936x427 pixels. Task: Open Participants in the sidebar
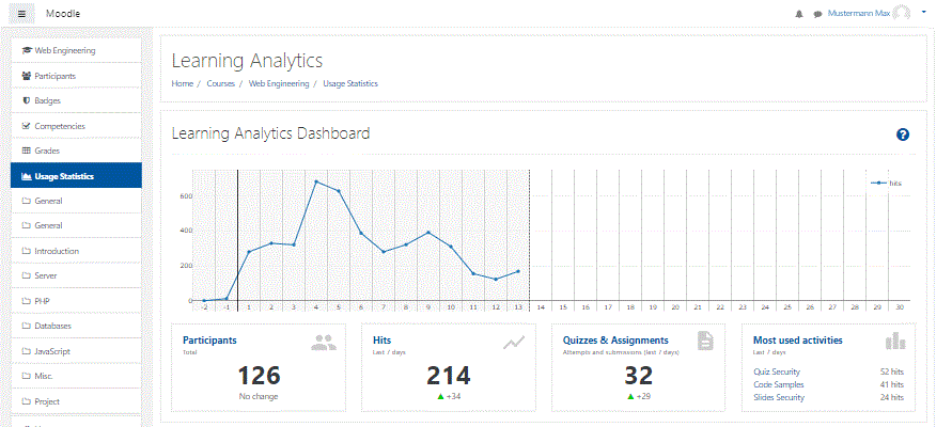point(55,76)
